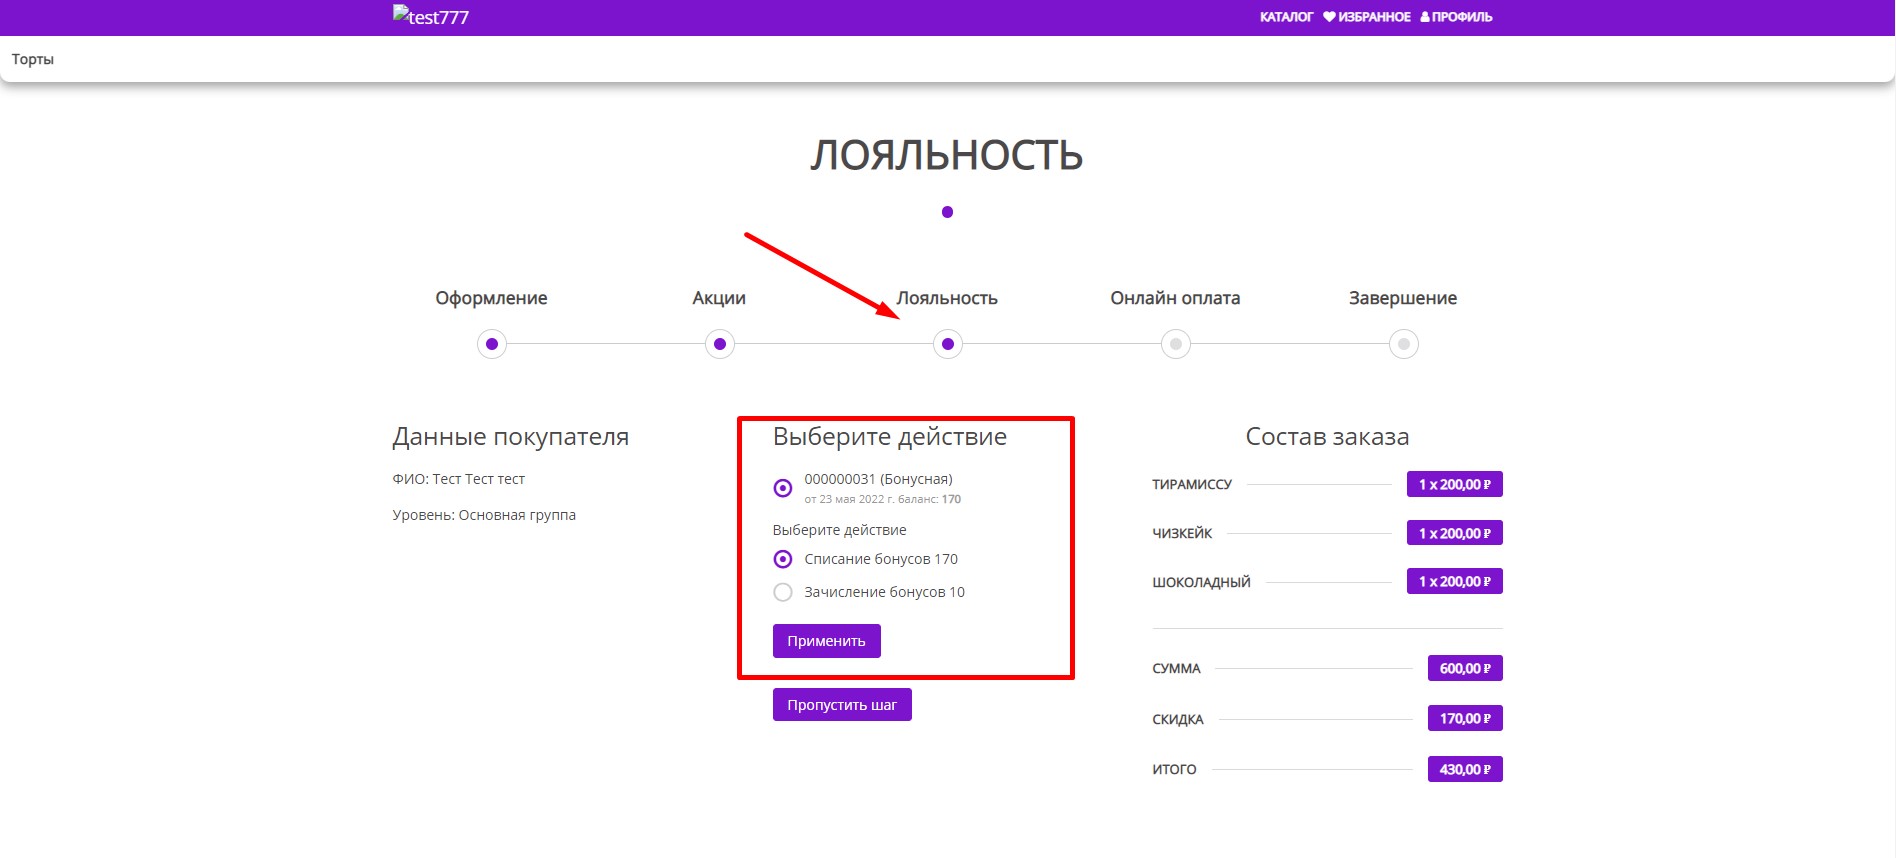Select Зачисление бонусов 10 option
The image size is (1896, 858).
(x=783, y=592)
